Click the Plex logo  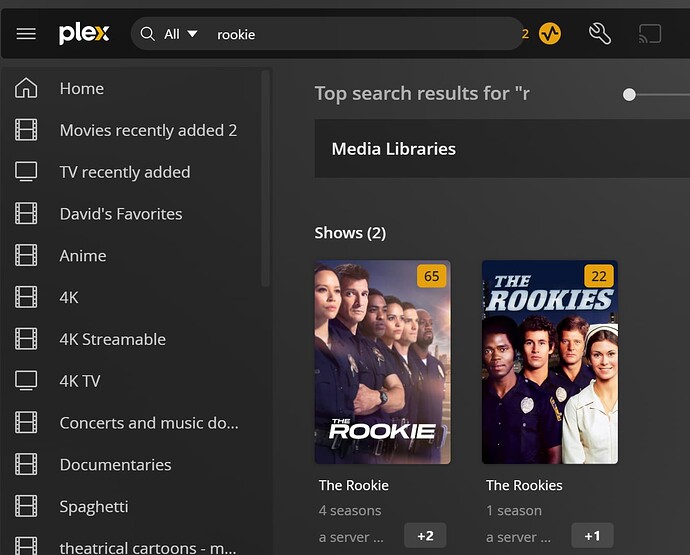(x=84, y=34)
